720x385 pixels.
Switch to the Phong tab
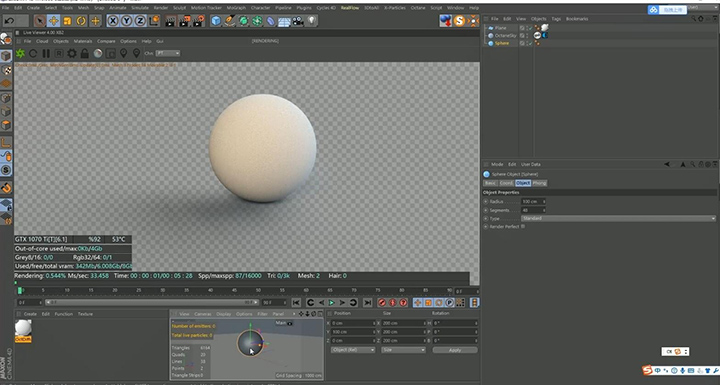540,183
